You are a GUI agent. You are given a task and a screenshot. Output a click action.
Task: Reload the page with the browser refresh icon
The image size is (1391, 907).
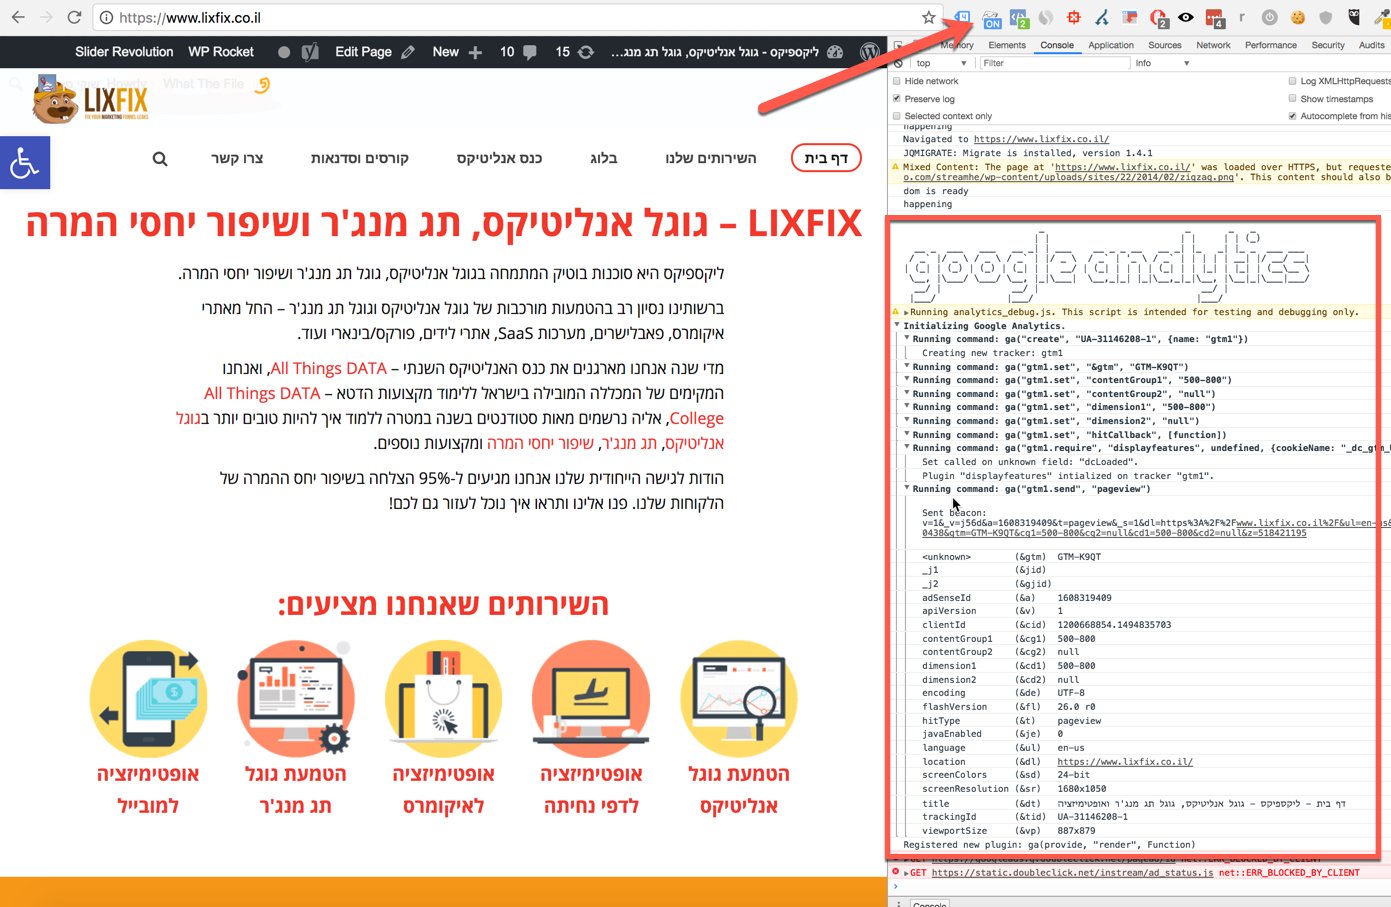pyautogui.click(x=74, y=18)
